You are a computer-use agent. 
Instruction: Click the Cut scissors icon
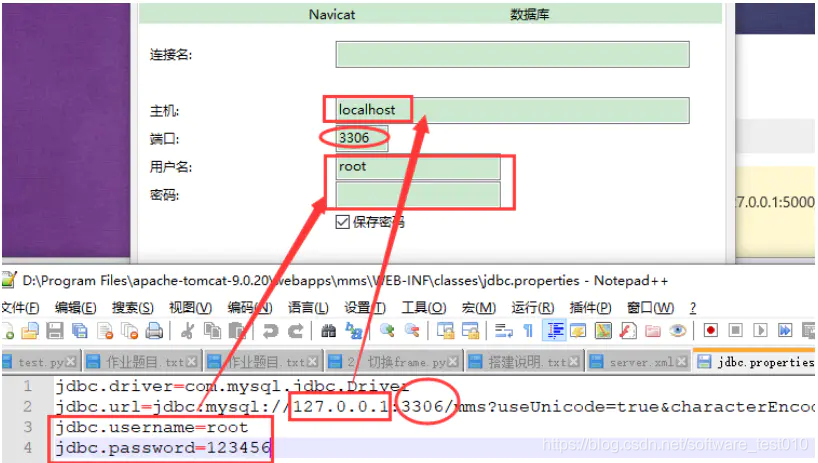[187, 331]
